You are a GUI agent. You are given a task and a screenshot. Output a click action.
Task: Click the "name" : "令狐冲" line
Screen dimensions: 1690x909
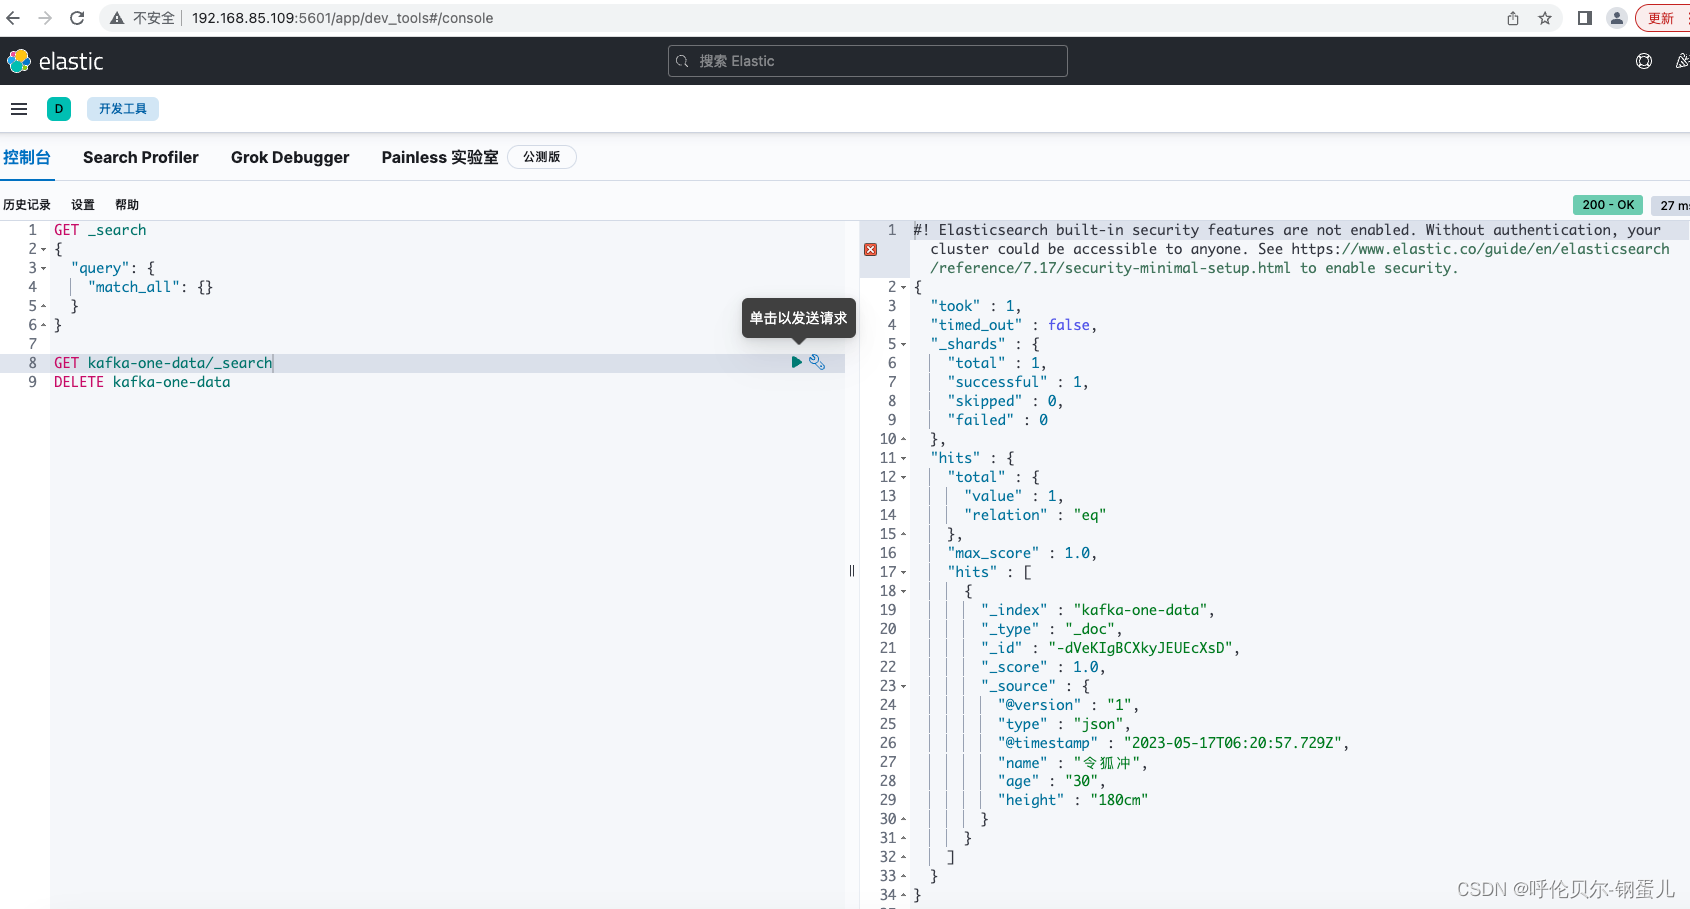tap(1072, 763)
